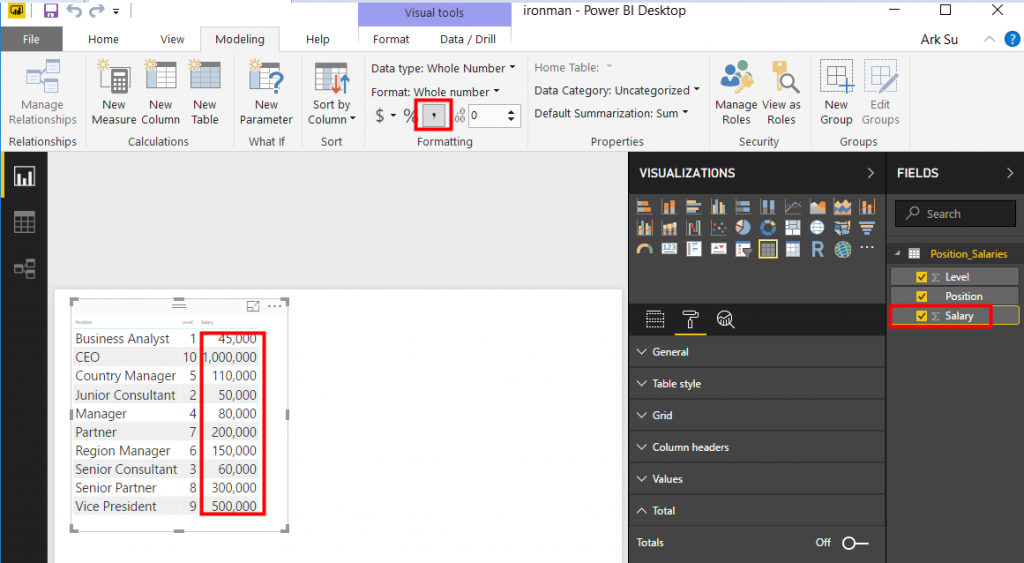Open the Sort by Column dropdown

331,92
